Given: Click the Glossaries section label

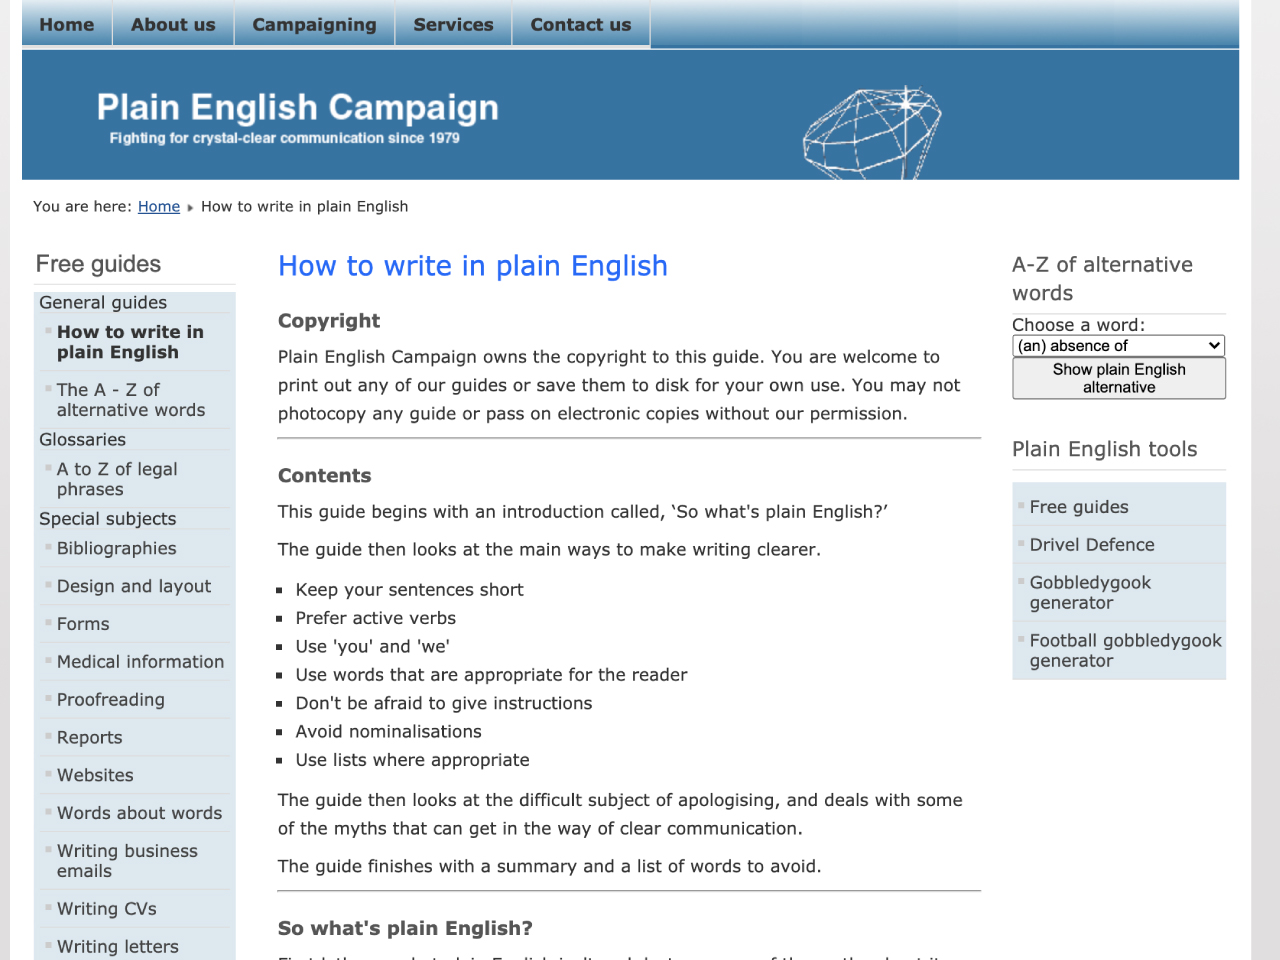Looking at the screenshot, I should 82,440.
